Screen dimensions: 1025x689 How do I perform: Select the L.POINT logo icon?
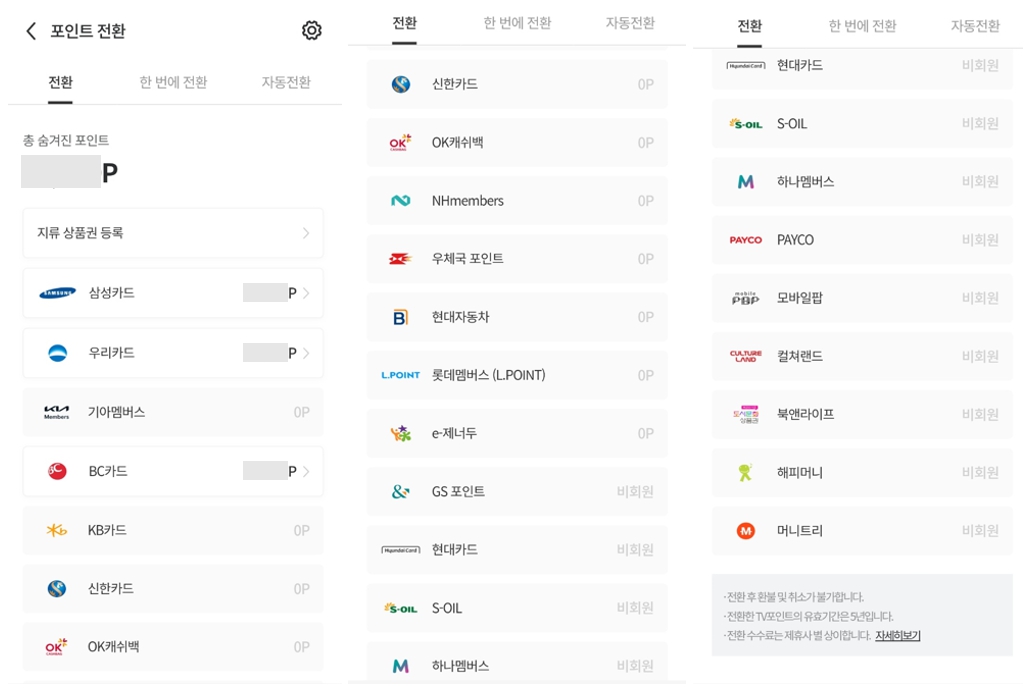402,375
